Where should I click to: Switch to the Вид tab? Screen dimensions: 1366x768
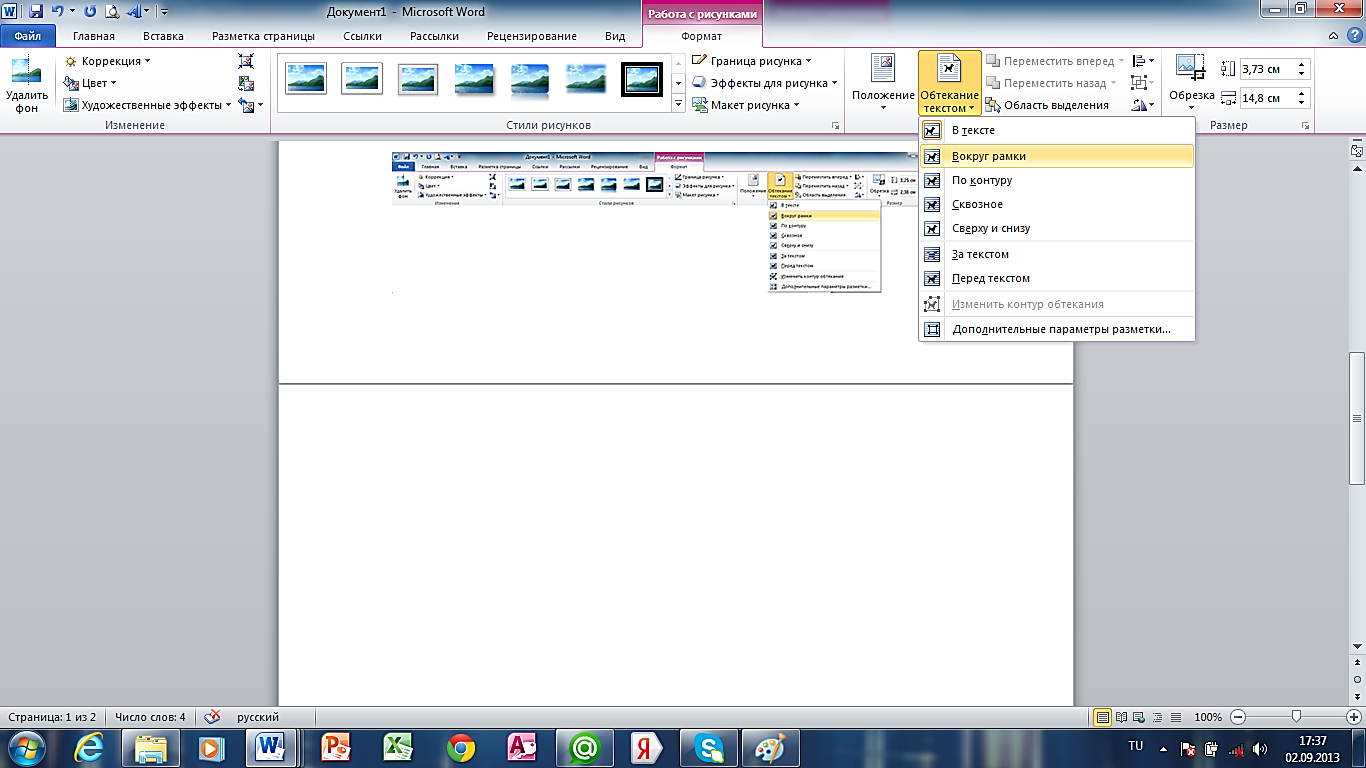615,36
